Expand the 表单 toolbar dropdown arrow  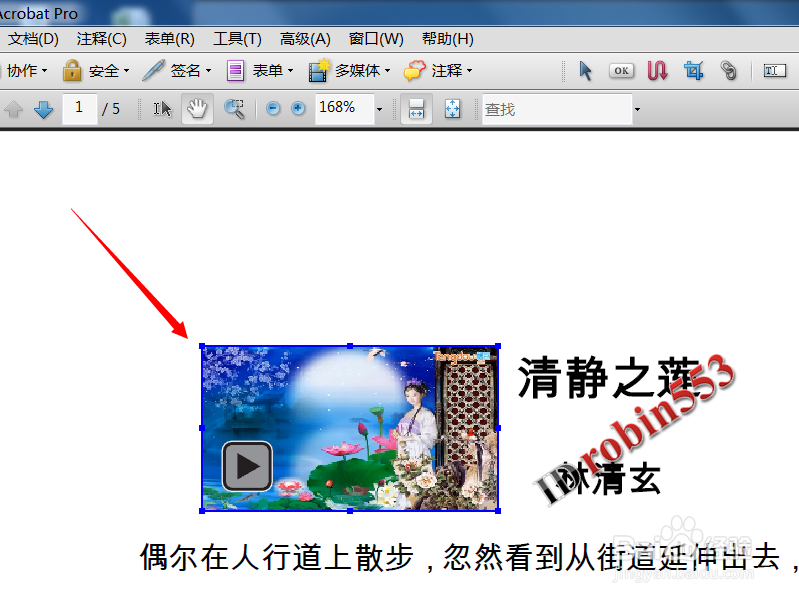click(290, 71)
